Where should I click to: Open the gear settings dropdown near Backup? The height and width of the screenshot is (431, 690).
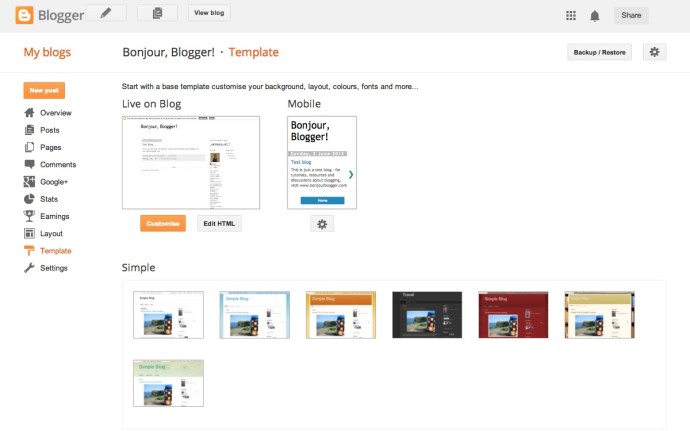(x=654, y=52)
